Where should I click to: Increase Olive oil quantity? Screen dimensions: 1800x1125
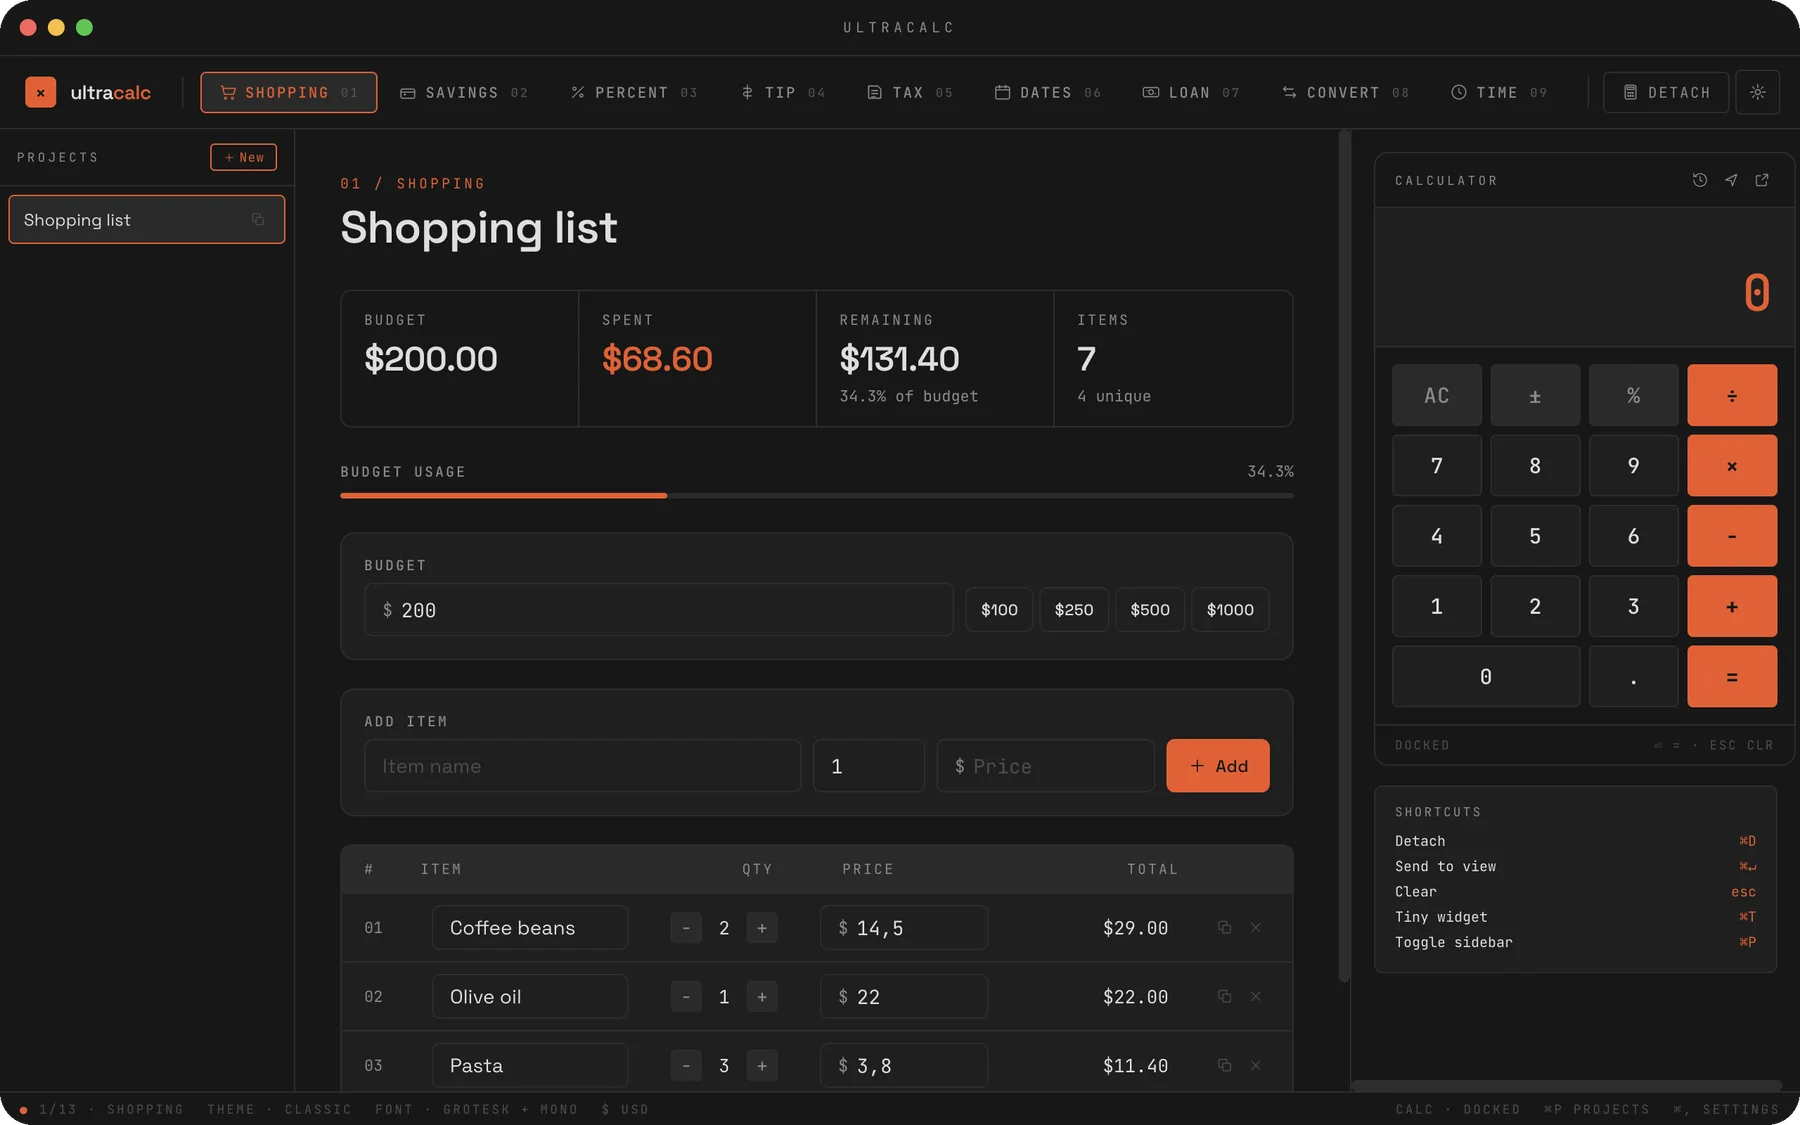[x=762, y=996]
